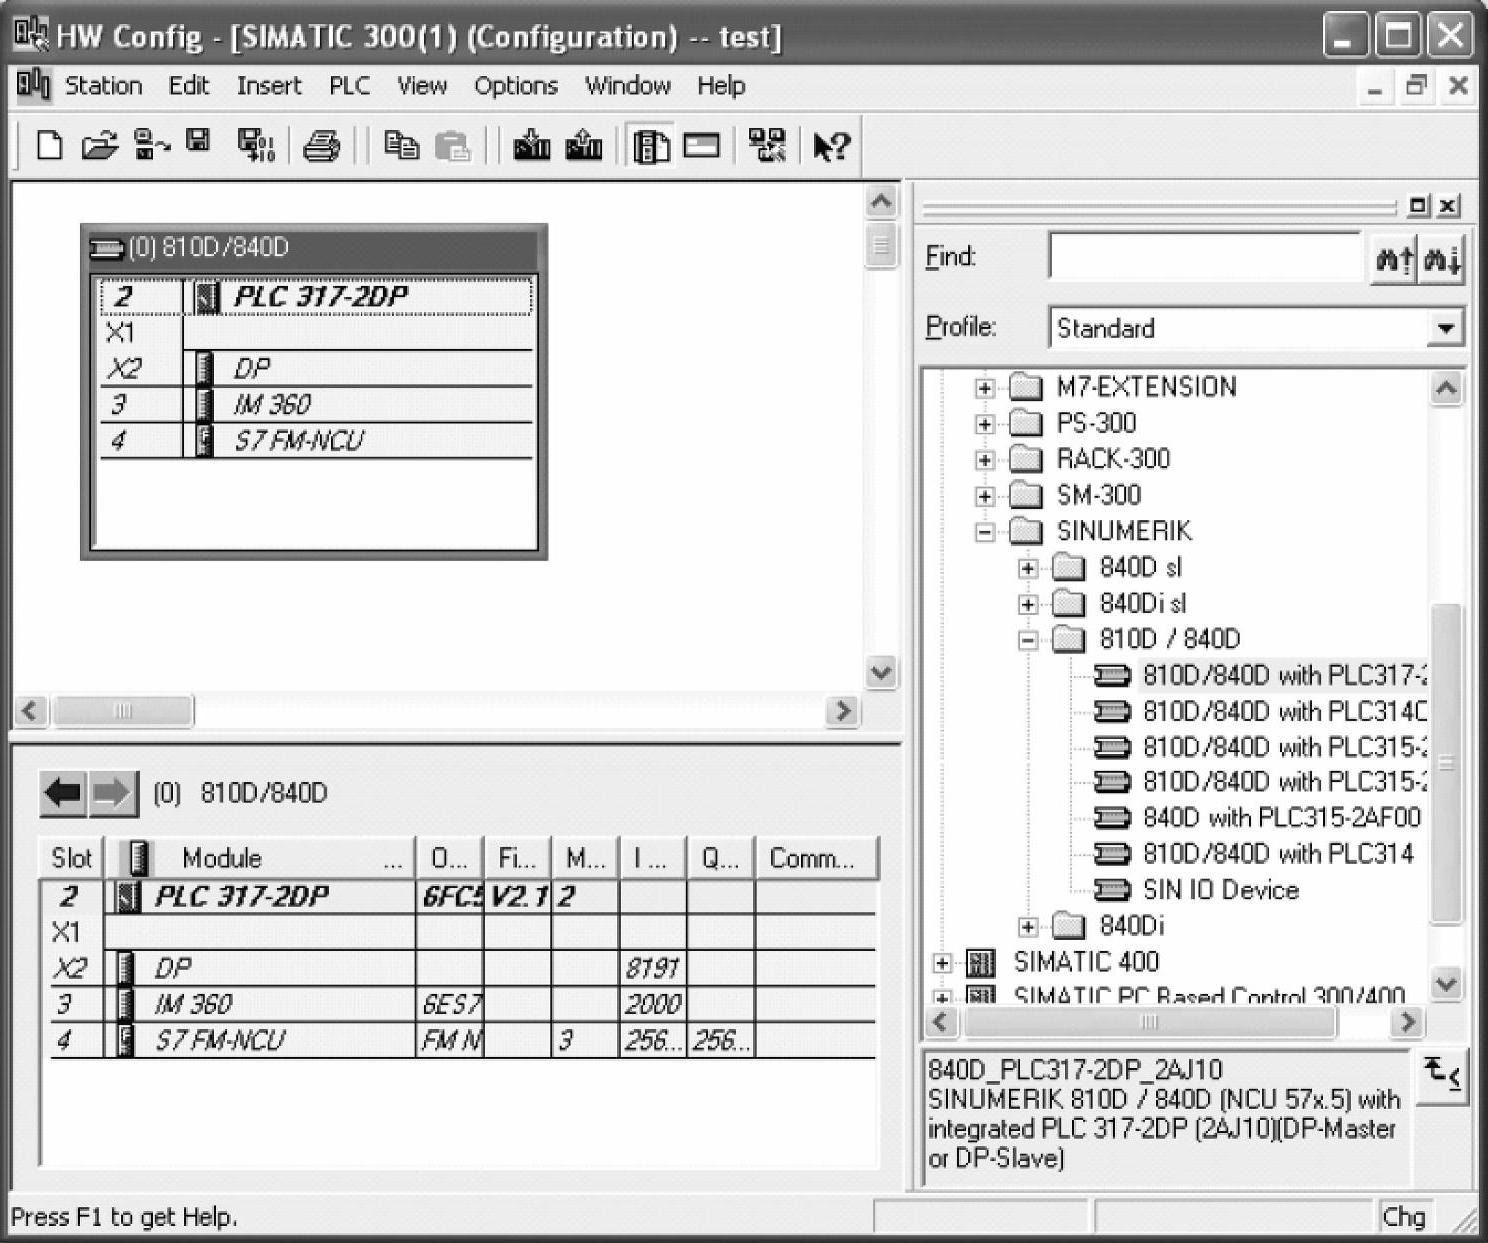The image size is (1488, 1243).
Task: Open the Insert menu
Action: 269,86
